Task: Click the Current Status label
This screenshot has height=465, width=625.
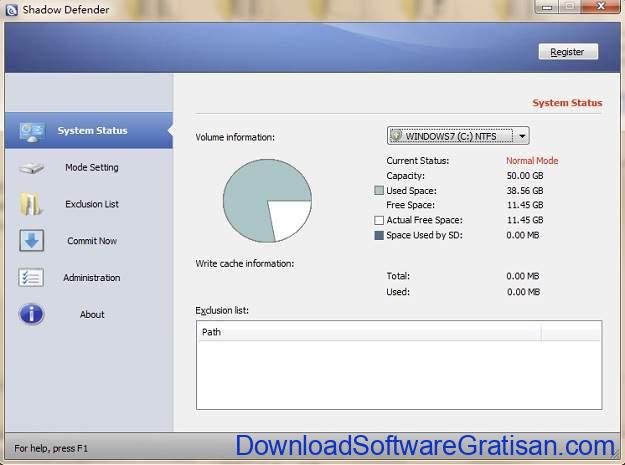Action: point(418,161)
